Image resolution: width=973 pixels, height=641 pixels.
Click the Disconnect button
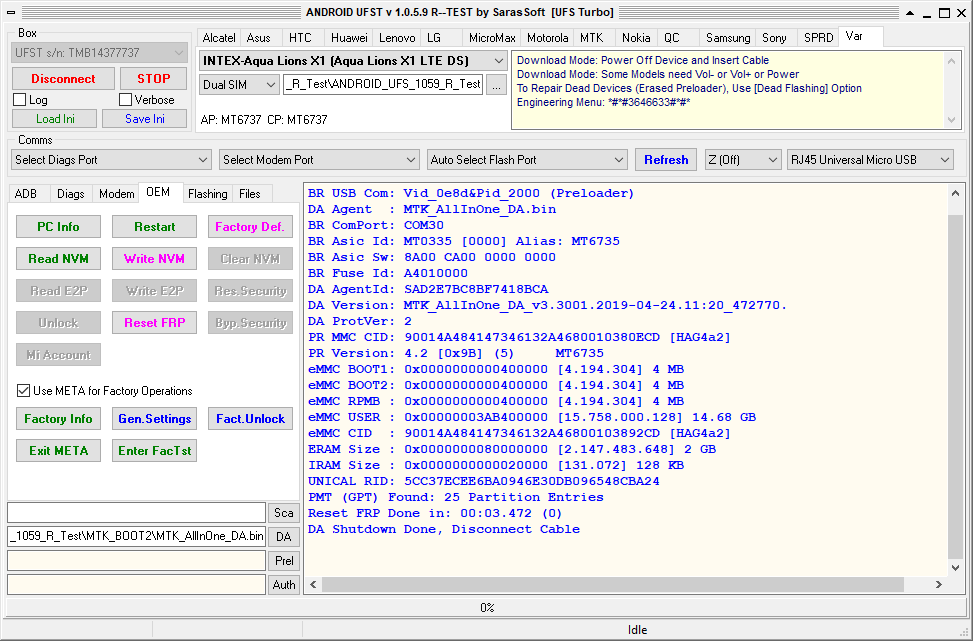(63, 79)
